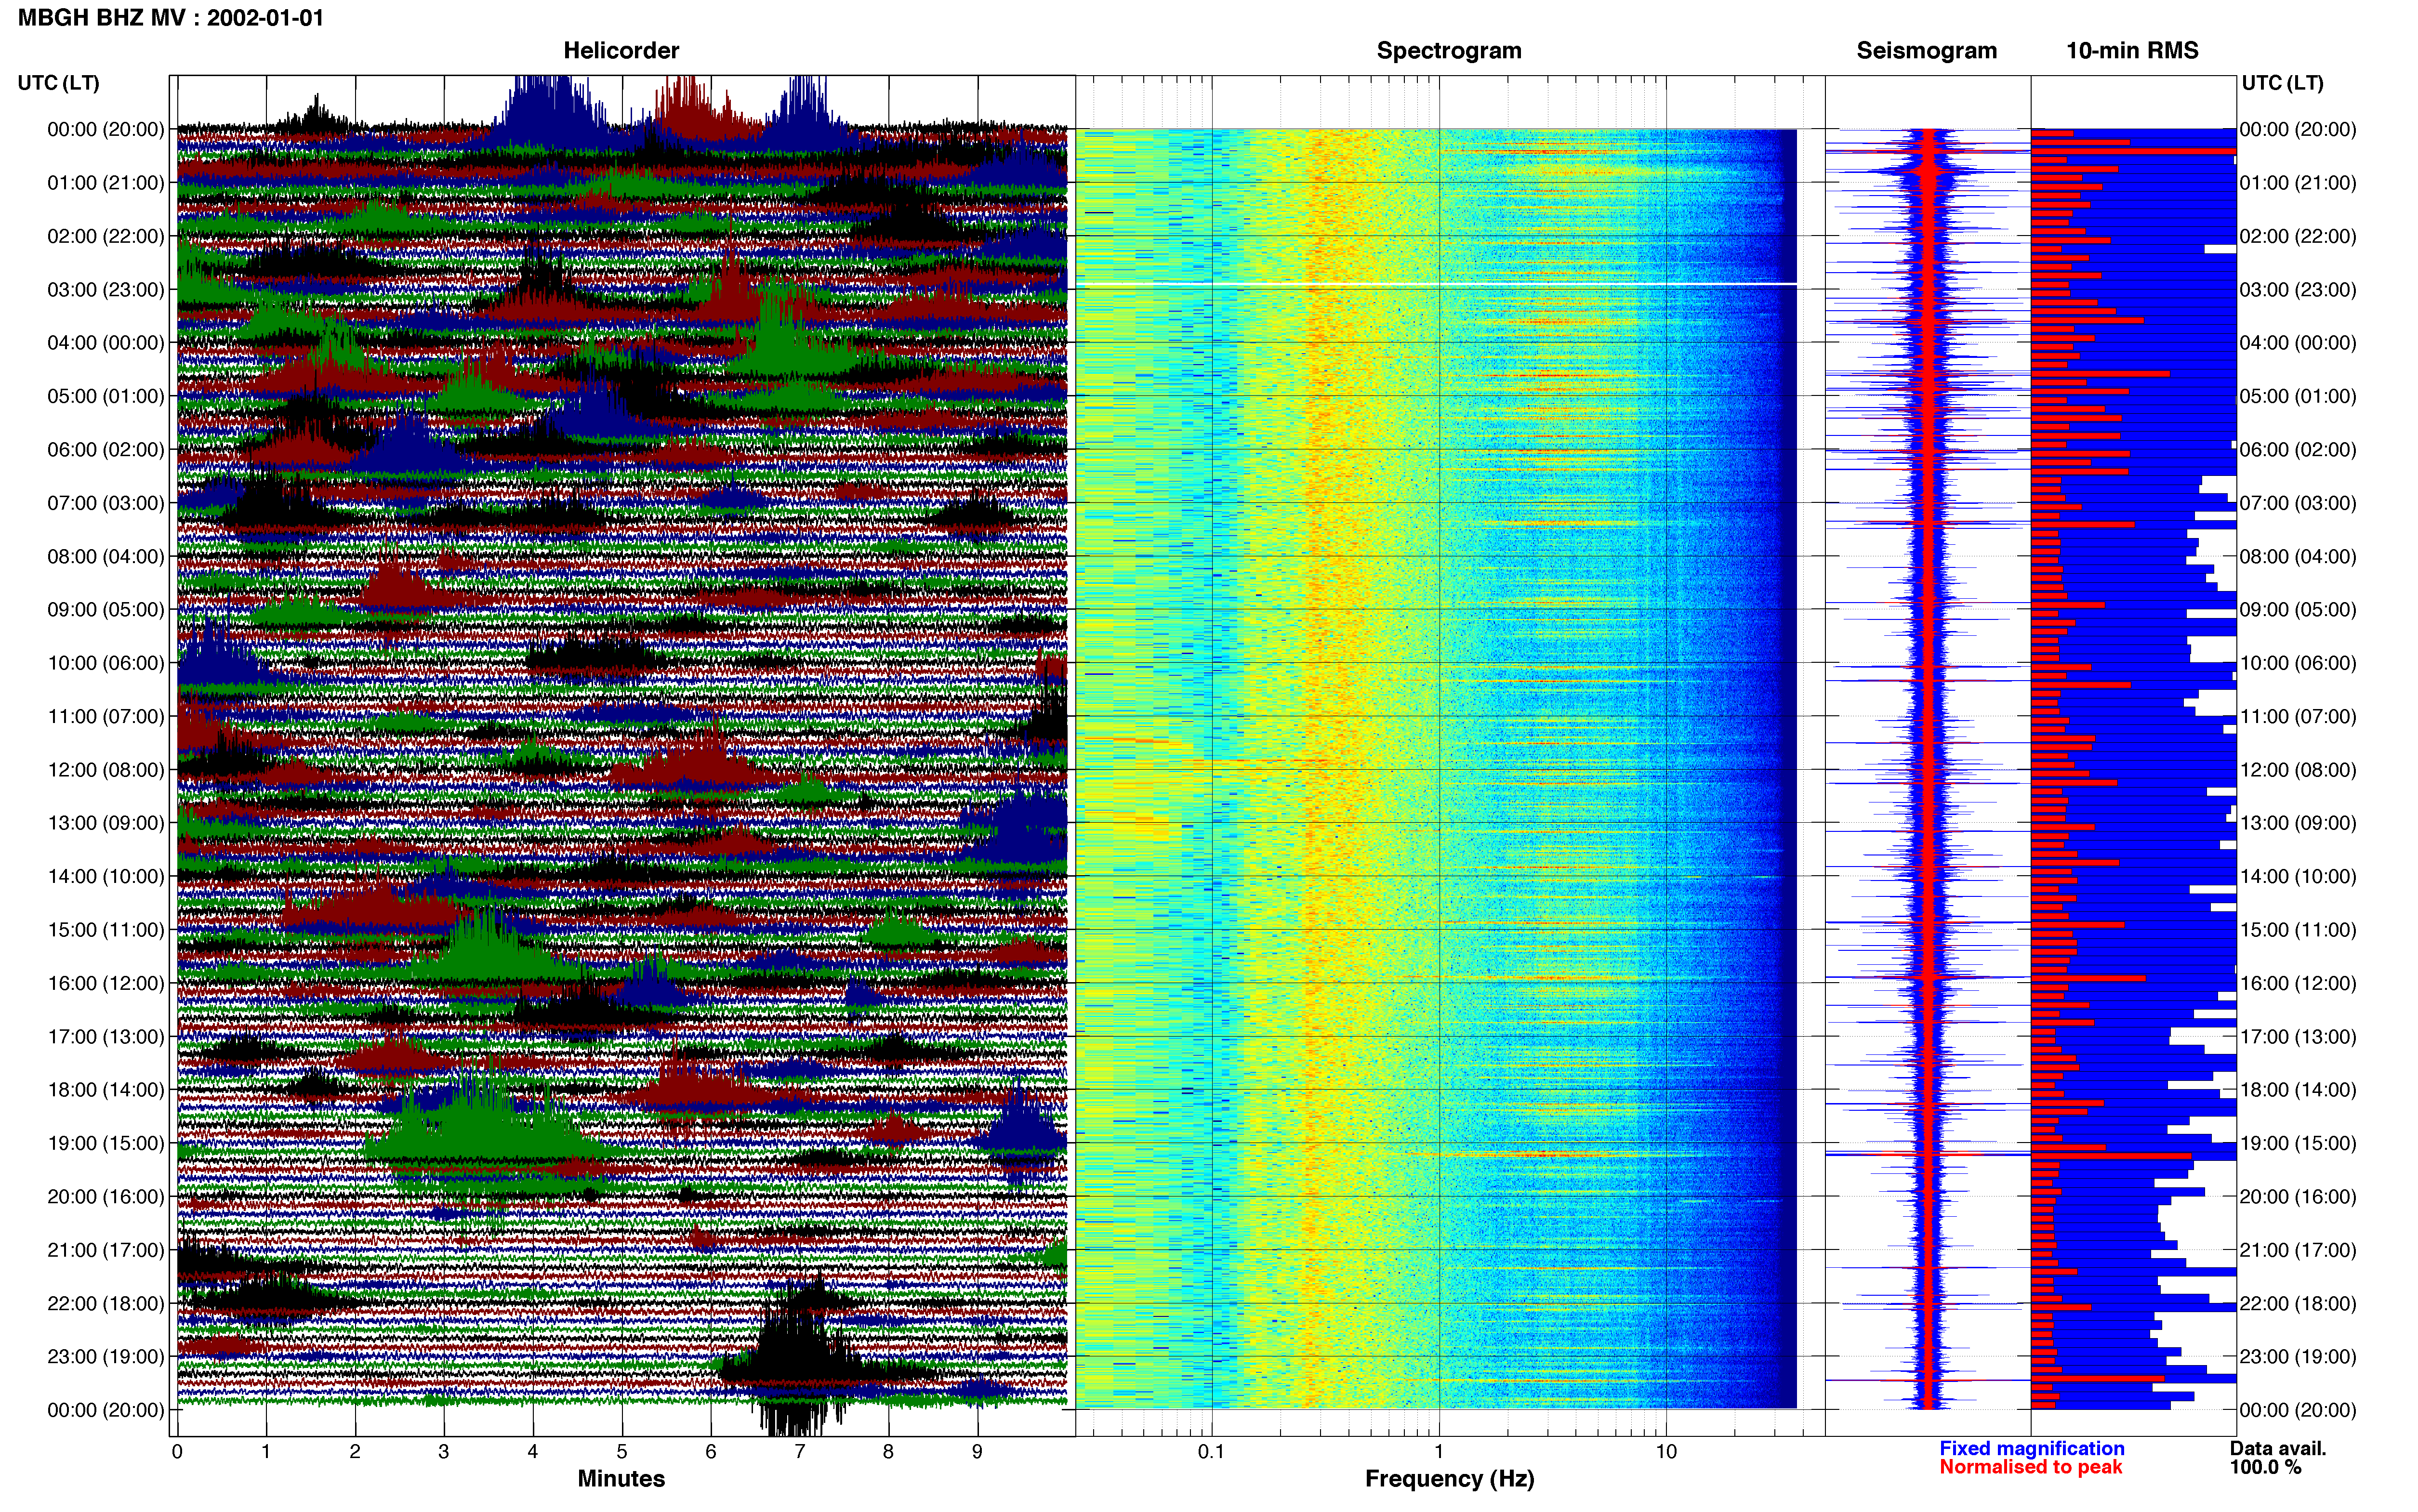2418x1512 pixels.
Task: Click the title 'MBGH BHZ MV : 2002-01-01'
Action: pos(171,17)
